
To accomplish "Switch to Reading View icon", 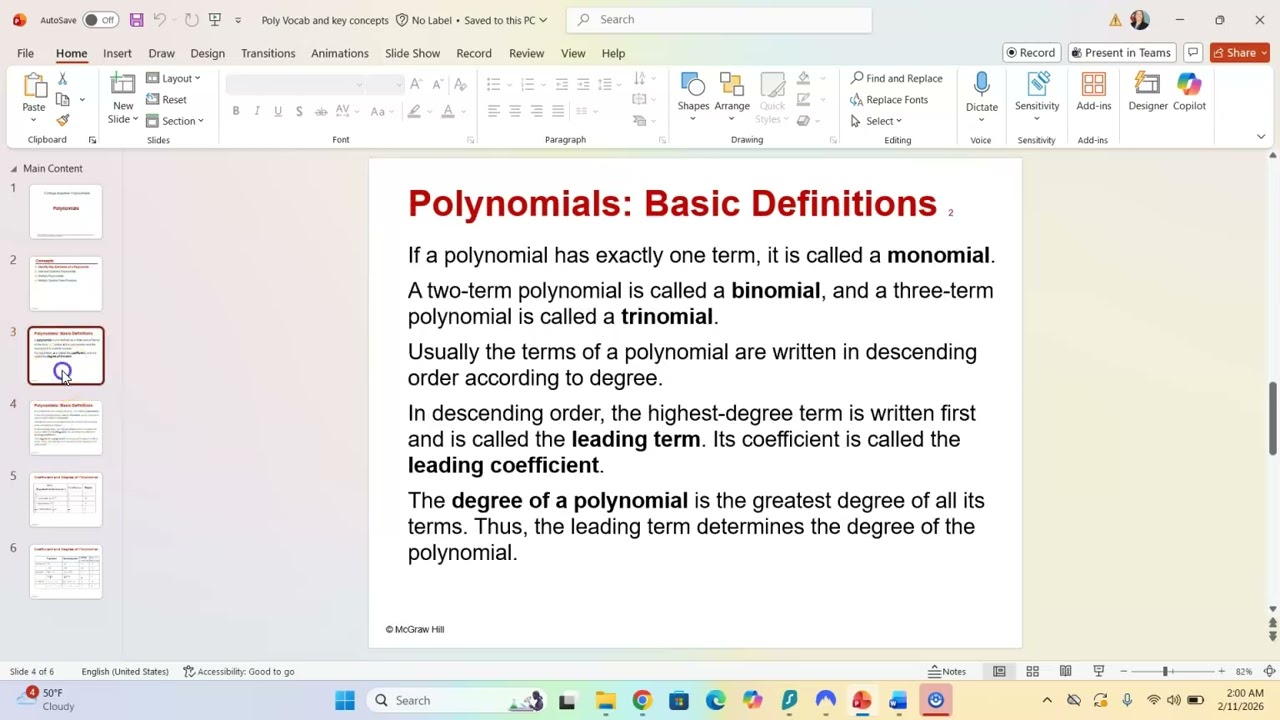I will tap(1066, 672).
